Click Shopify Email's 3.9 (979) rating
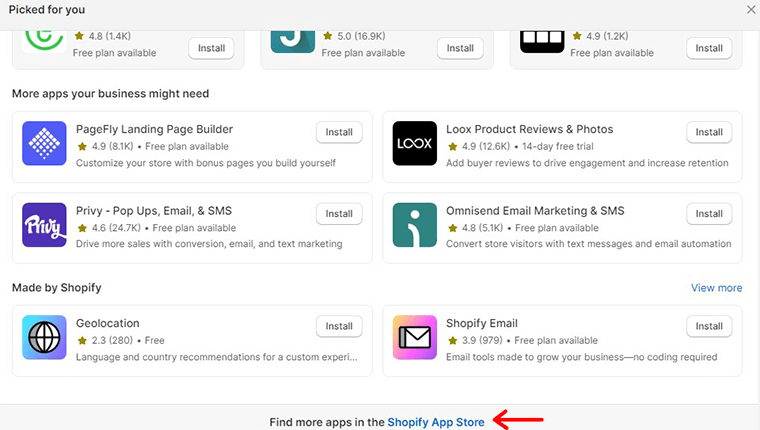This screenshot has width=760, height=430. tap(475, 340)
